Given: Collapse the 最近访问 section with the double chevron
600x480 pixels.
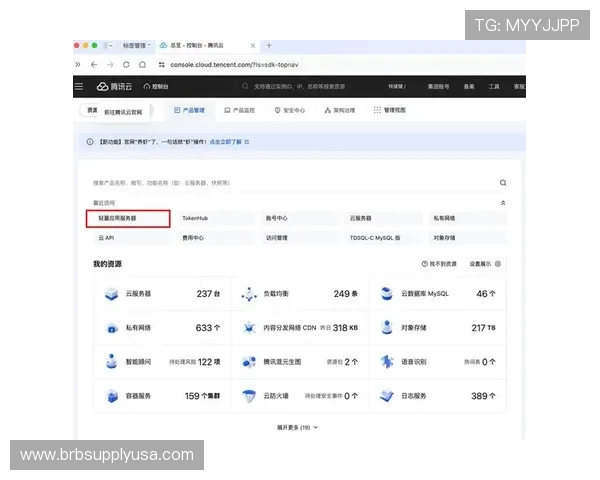Looking at the screenshot, I should pos(503,203).
